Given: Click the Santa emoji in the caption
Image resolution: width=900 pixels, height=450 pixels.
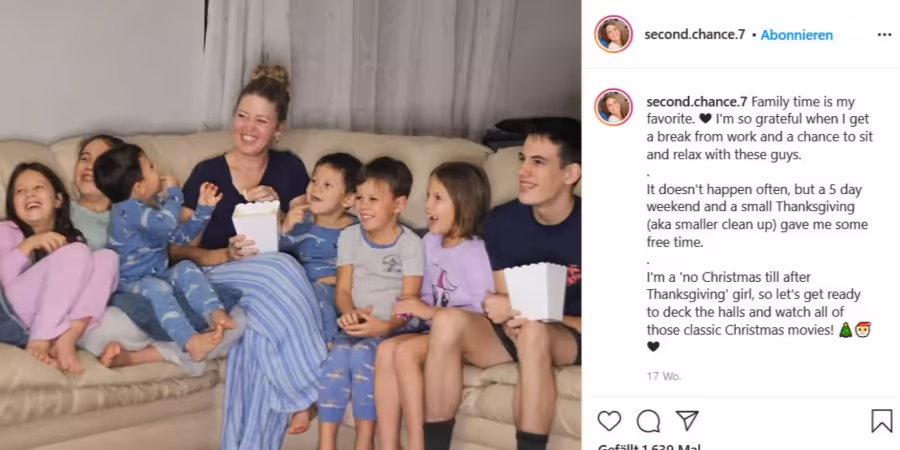Looking at the screenshot, I should 863,330.
